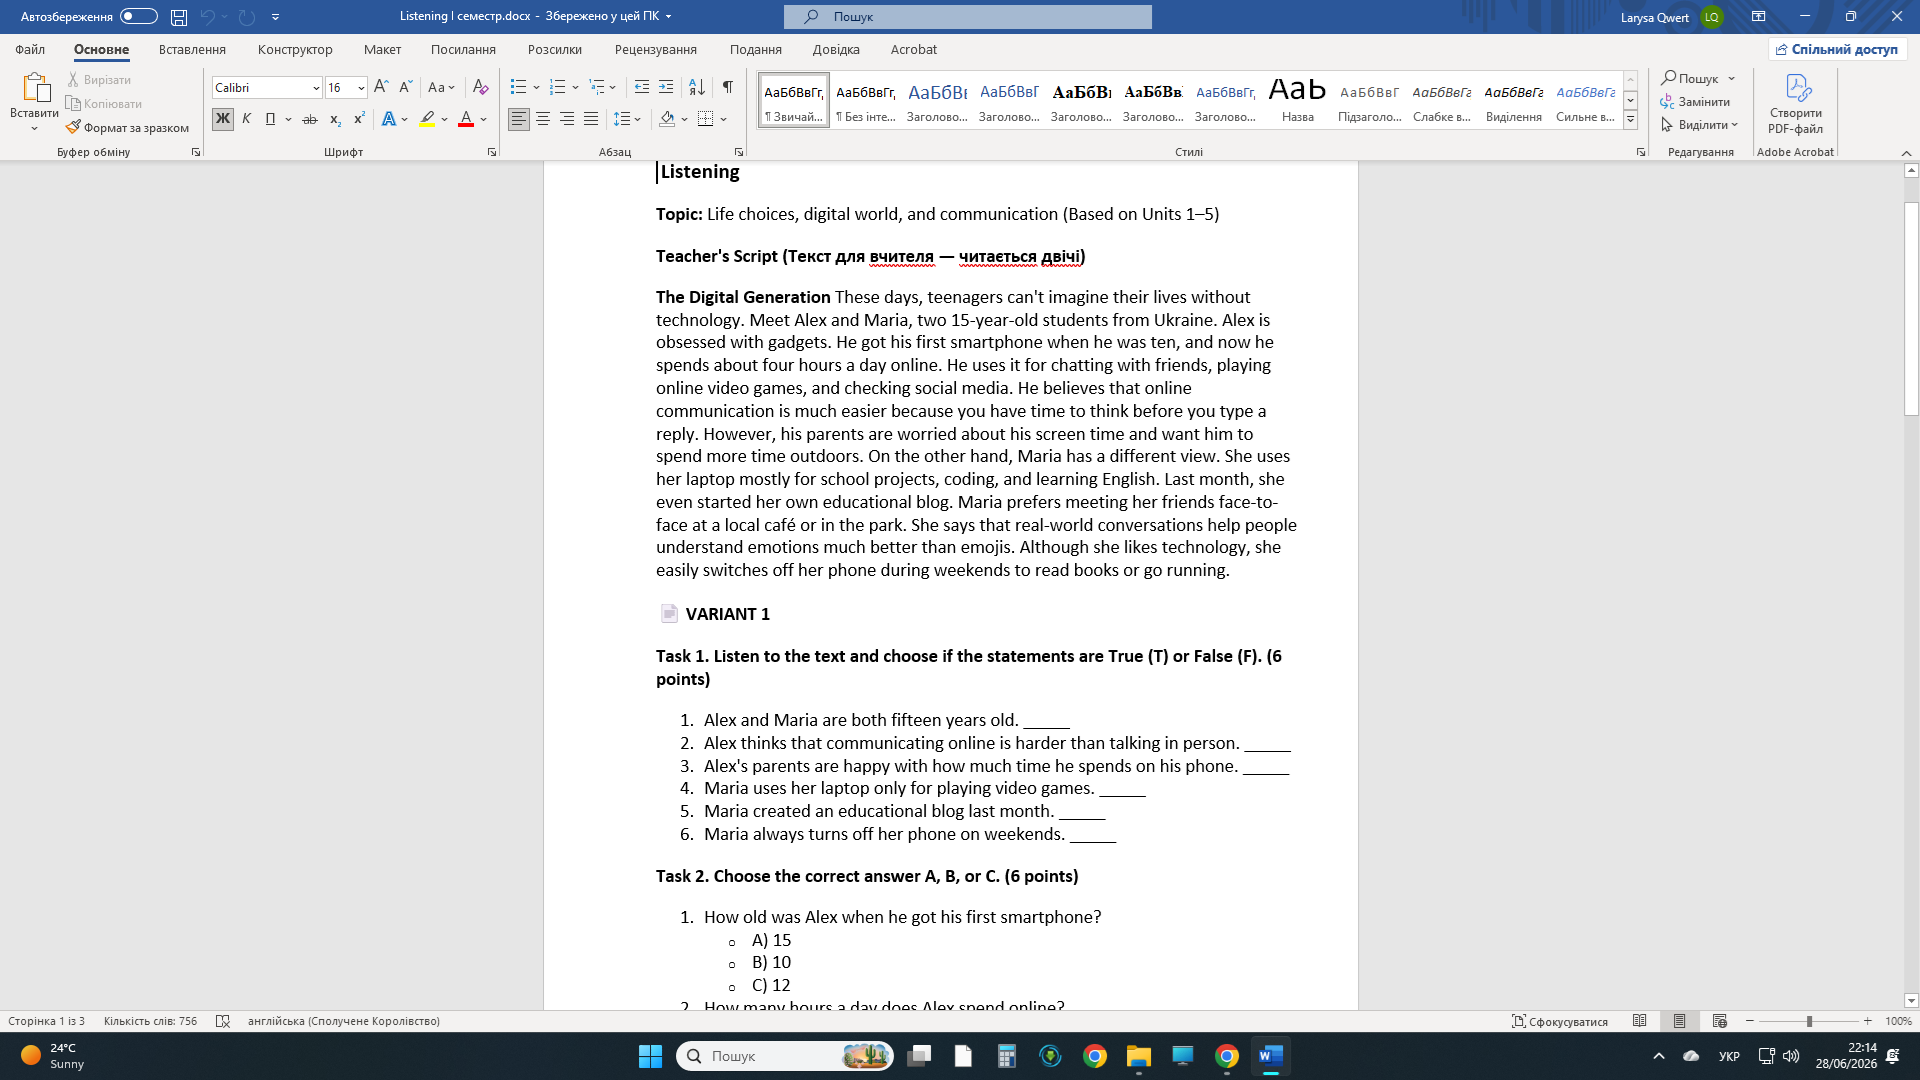1920x1080 pixels.
Task: Open the spelling check status icon
Action: pyautogui.click(x=223, y=1021)
